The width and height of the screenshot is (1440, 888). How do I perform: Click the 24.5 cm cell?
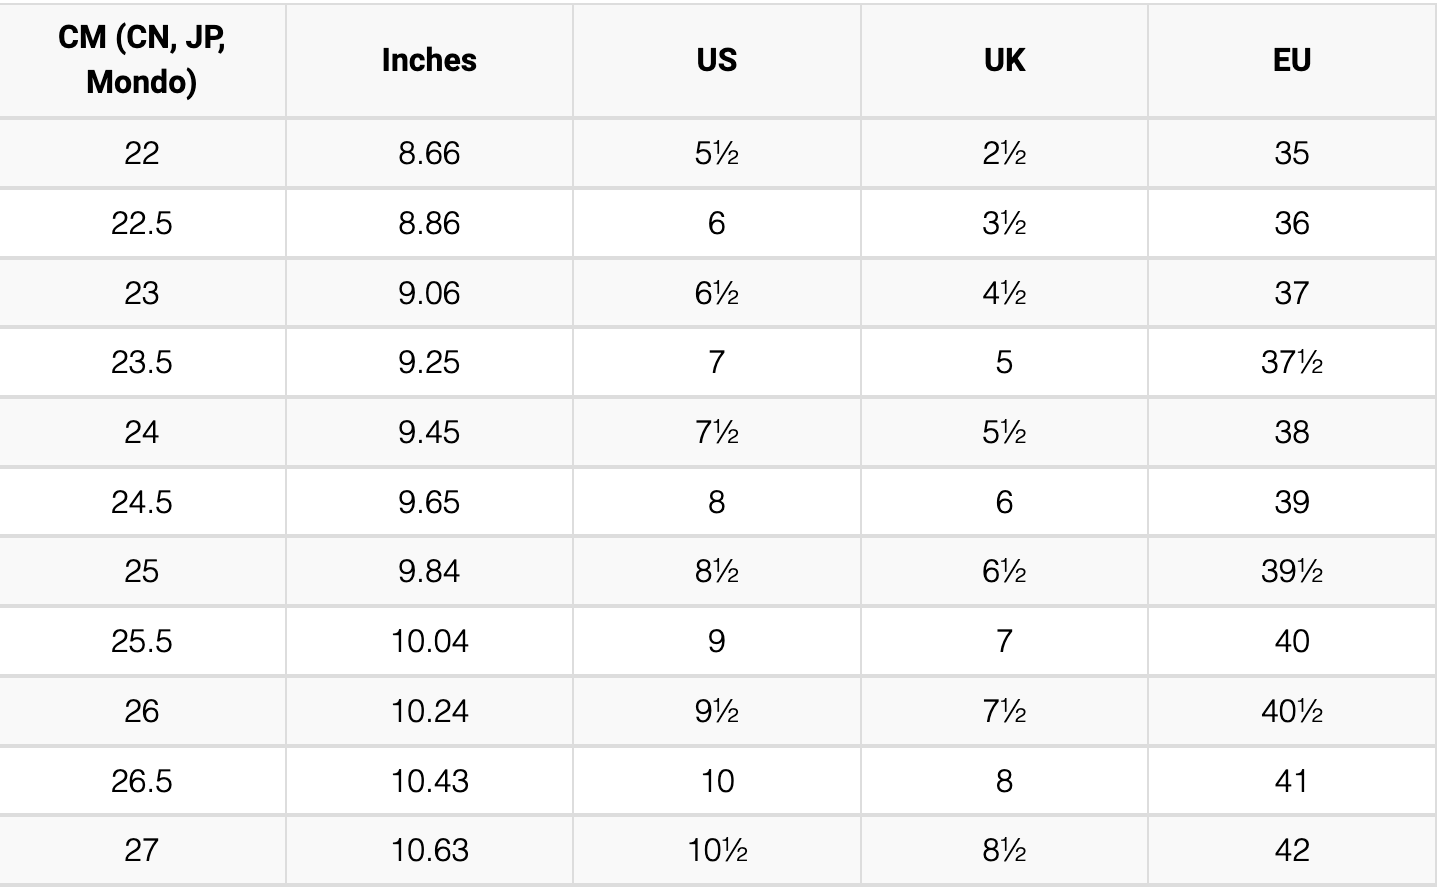tap(142, 502)
